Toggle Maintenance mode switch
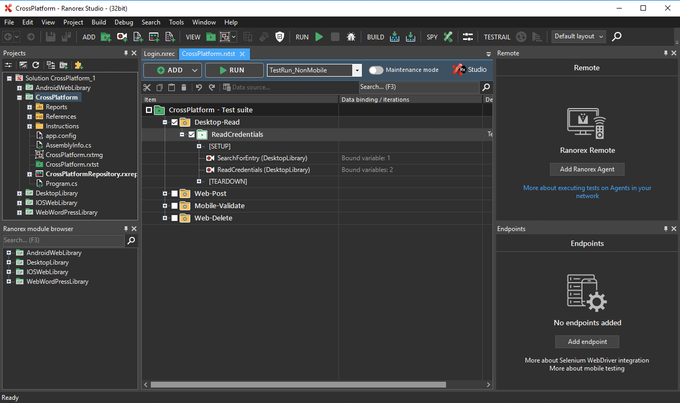This screenshot has width=680, height=403. point(376,70)
